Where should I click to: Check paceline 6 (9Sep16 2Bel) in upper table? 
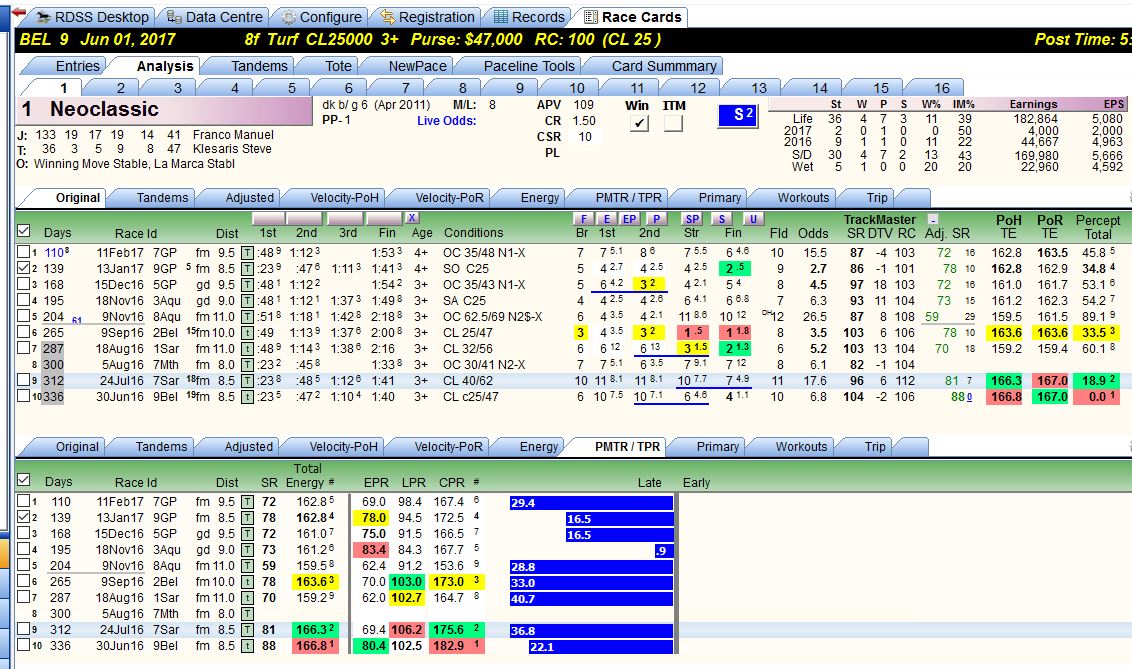click(x=24, y=331)
